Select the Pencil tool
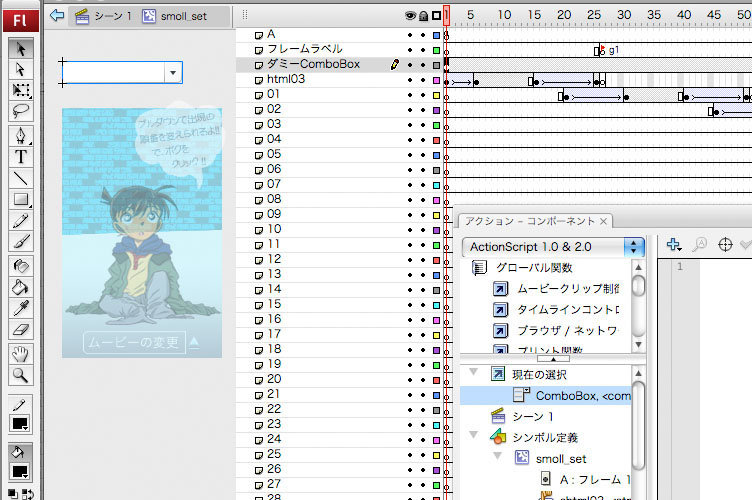752x500 pixels. coord(21,221)
